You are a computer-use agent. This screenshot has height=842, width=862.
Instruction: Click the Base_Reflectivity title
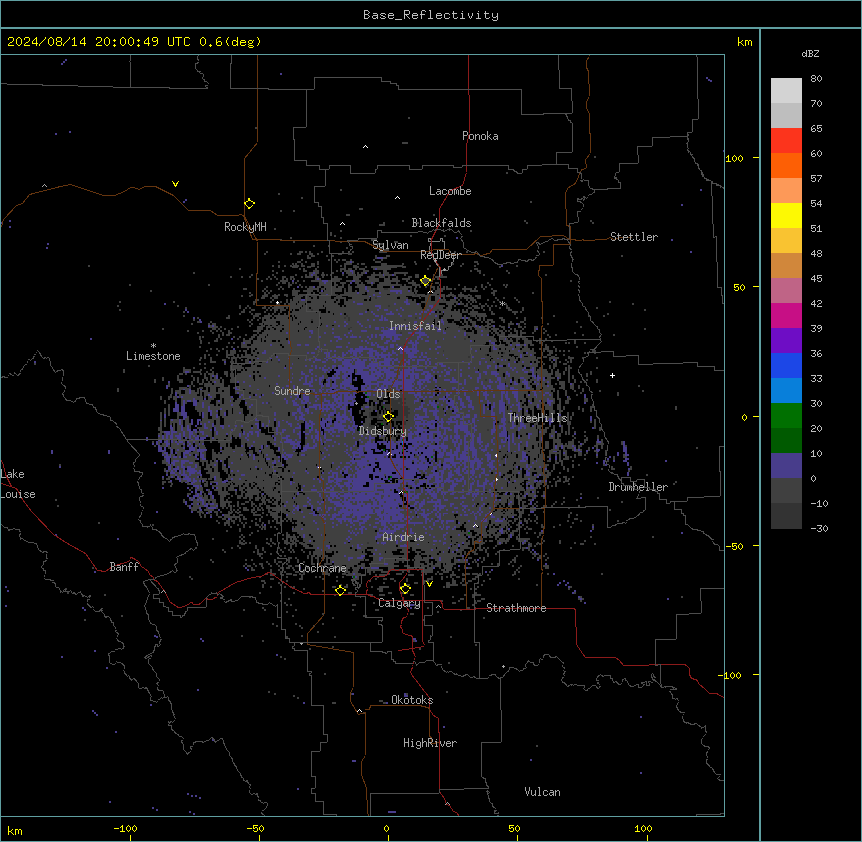431,15
